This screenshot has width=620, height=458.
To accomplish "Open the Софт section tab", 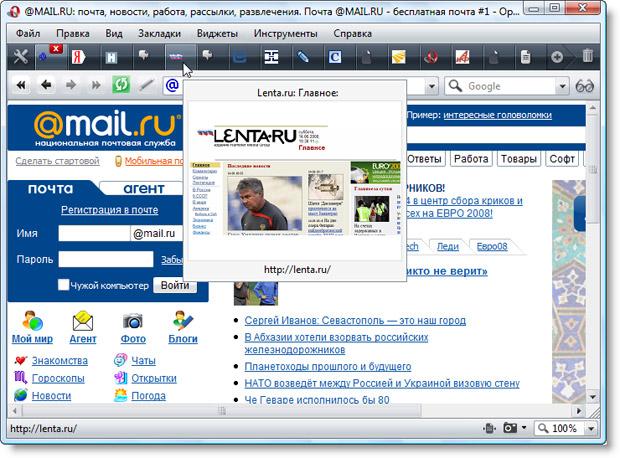I will pos(562,159).
